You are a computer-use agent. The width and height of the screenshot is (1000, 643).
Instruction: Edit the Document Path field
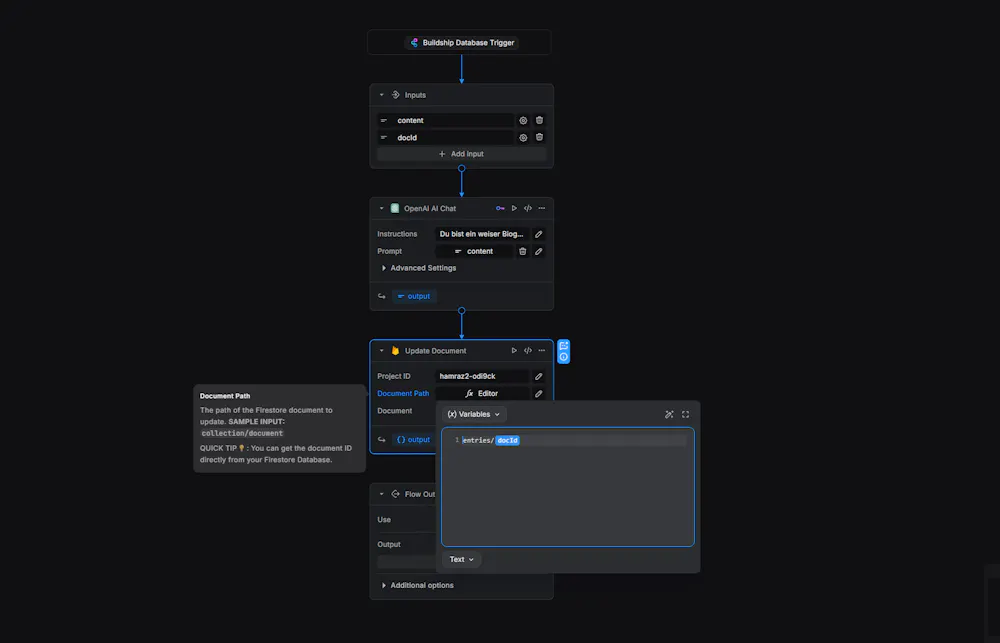(538, 394)
